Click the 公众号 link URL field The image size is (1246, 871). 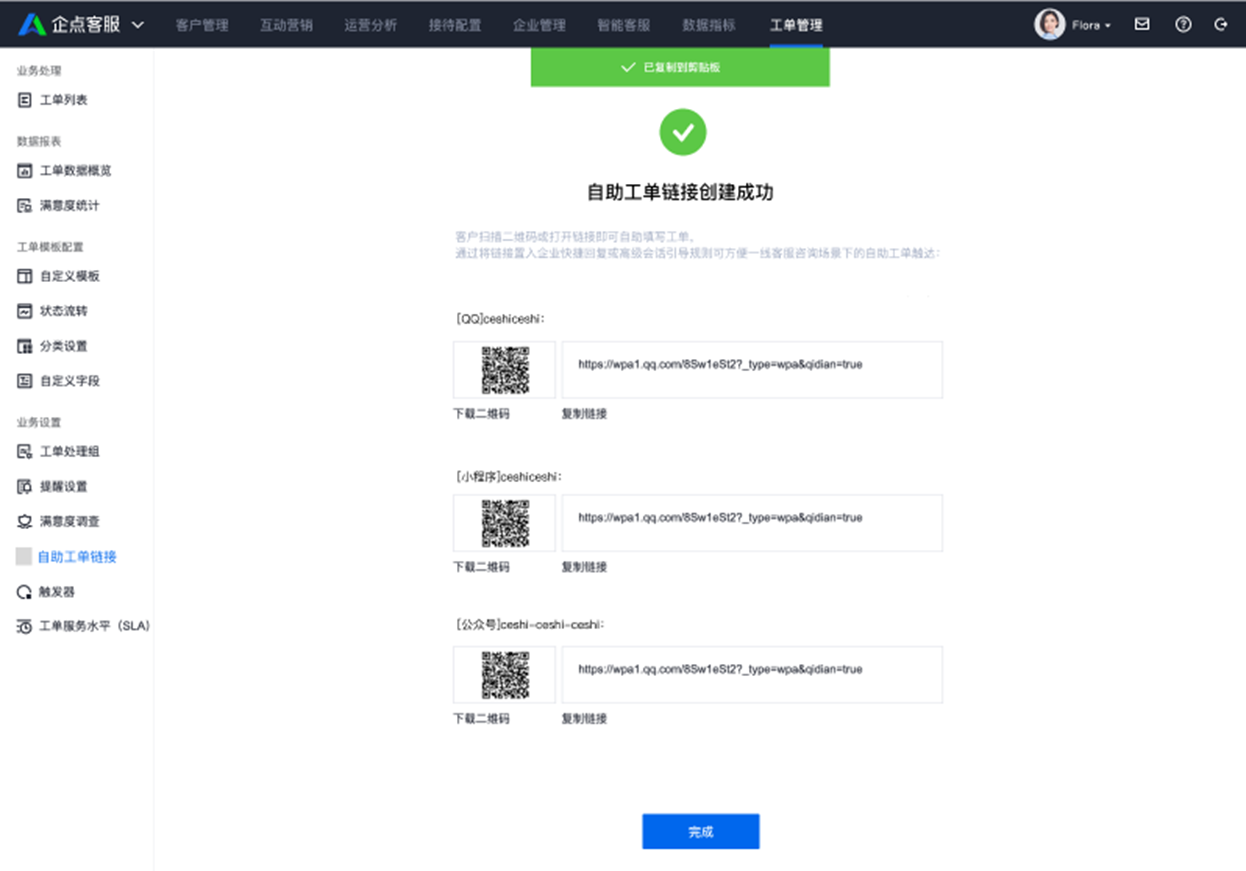tap(752, 675)
